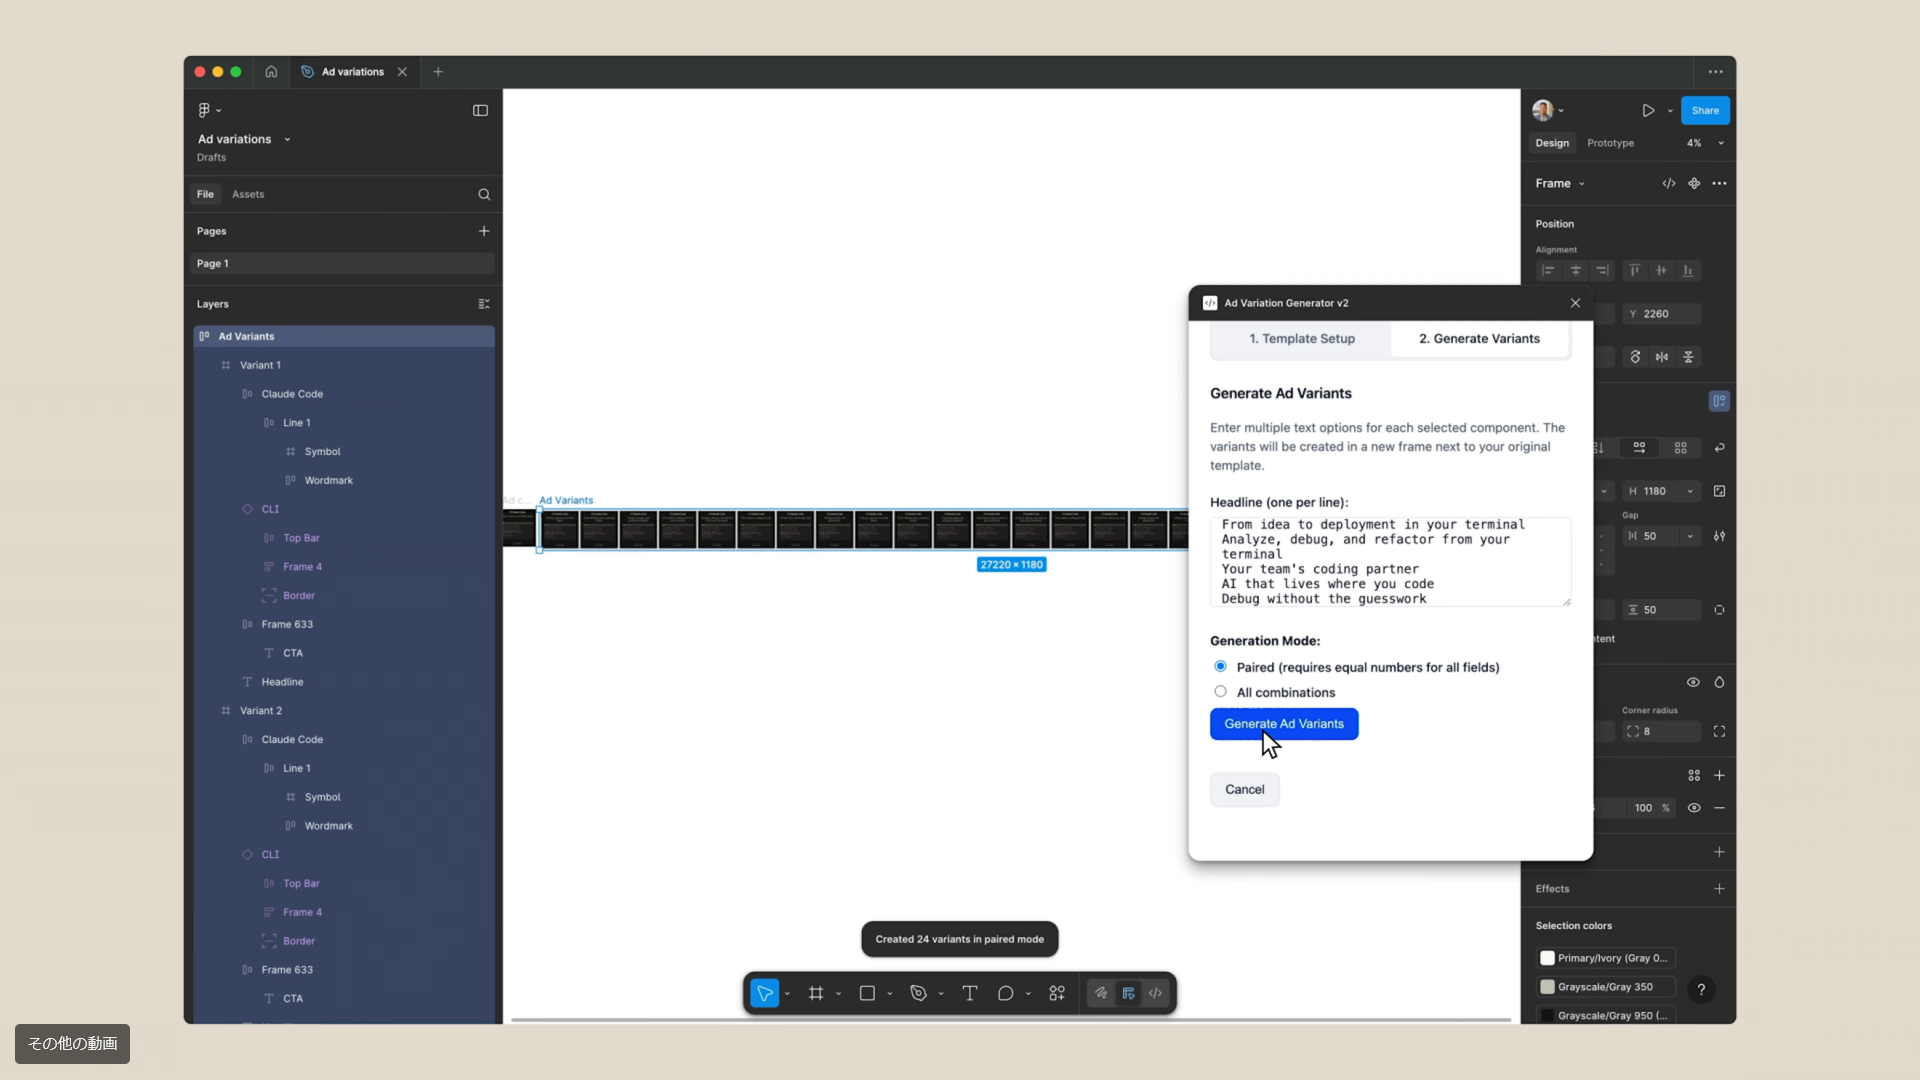Screen dimensions: 1920x1080
Task: Select the Pen tool in toolbar
Action: [x=918, y=993]
